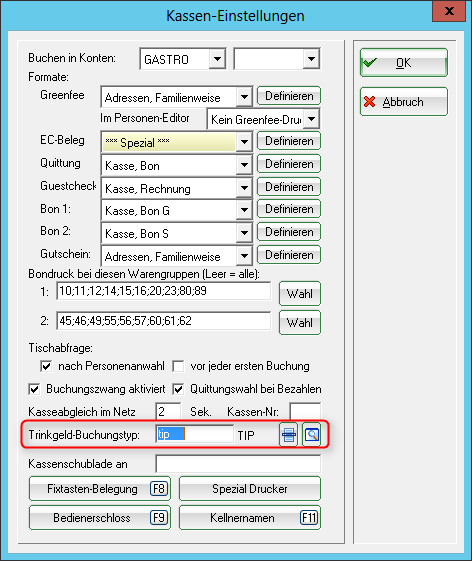Toggle Quittungswahl bei Bezahlen checkbox
The width and height of the screenshot is (472, 561).
(178, 389)
